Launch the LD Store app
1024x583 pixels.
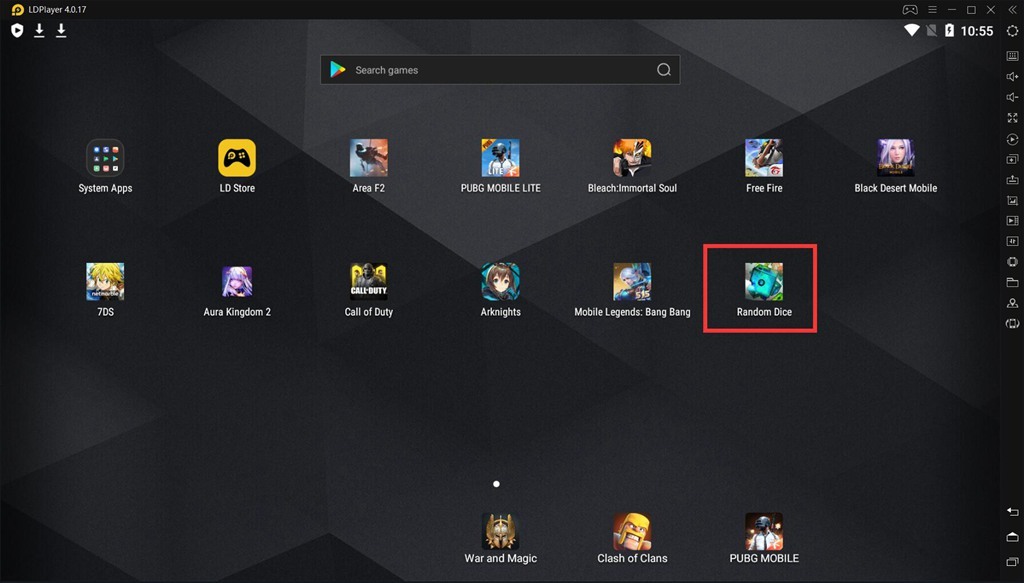pos(237,158)
